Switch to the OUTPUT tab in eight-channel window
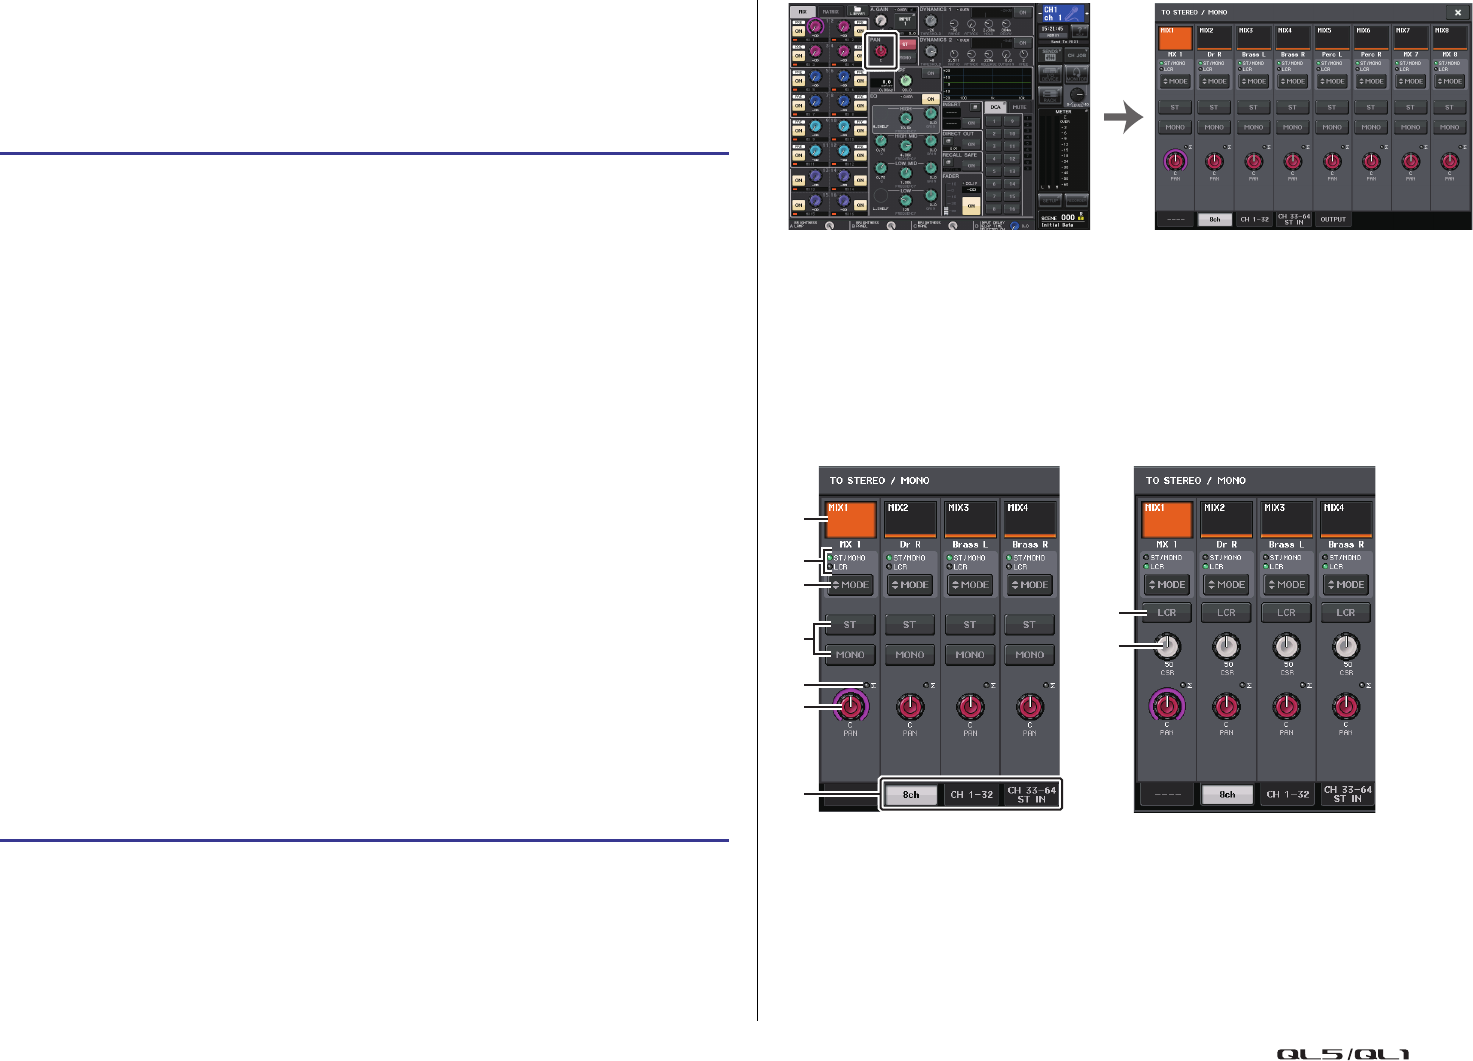 coord(1332,218)
